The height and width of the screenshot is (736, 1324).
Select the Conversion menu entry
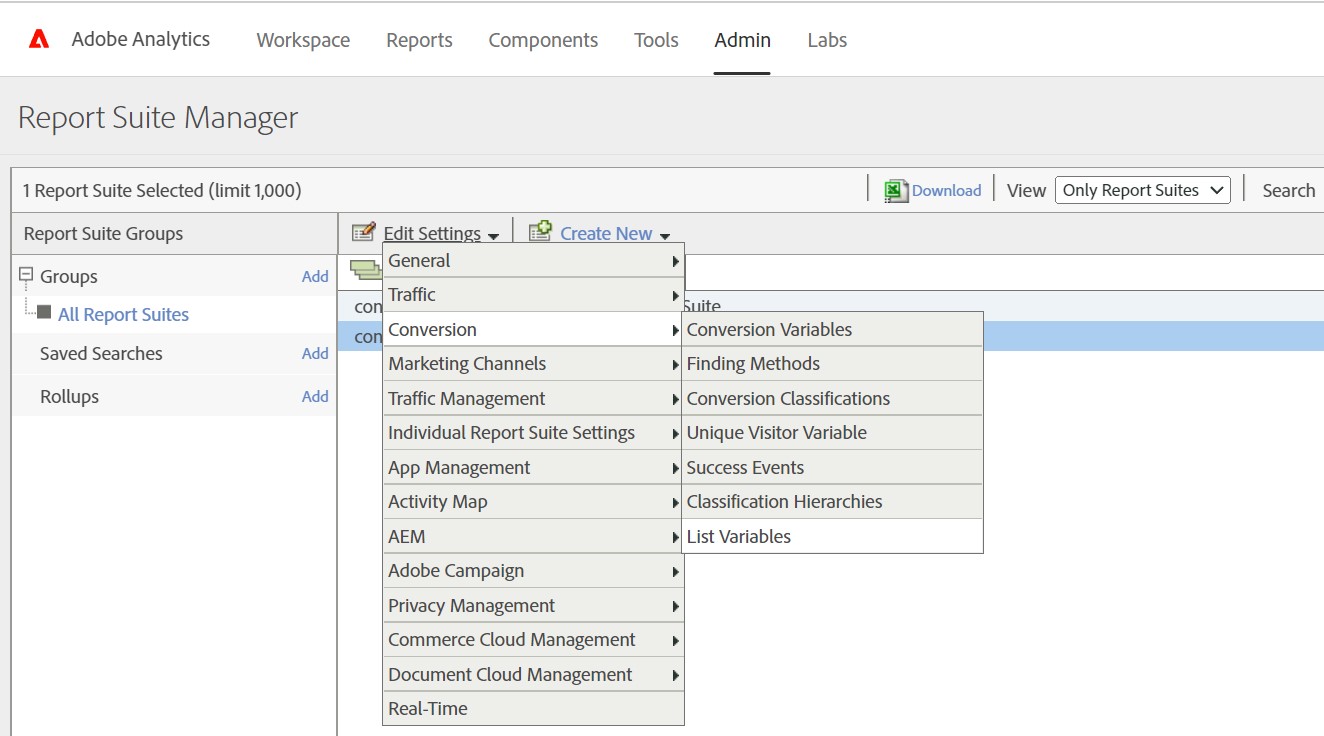coord(533,329)
